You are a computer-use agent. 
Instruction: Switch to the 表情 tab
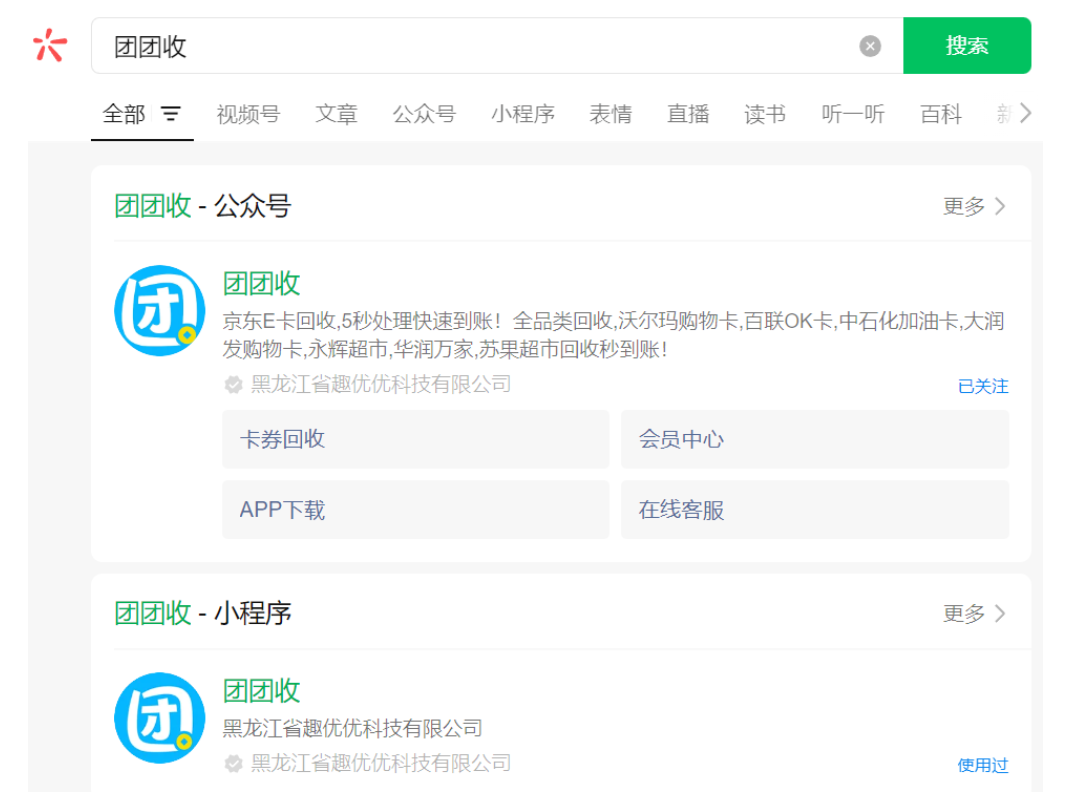pos(611,113)
